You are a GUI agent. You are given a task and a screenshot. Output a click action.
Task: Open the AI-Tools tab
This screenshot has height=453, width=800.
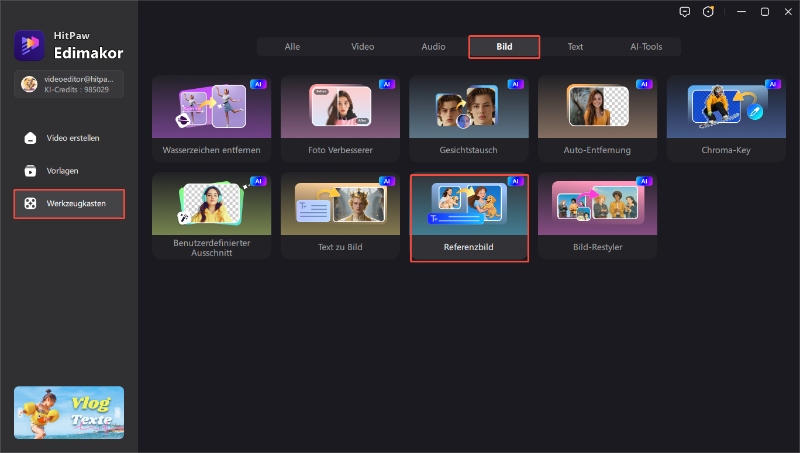point(645,47)
